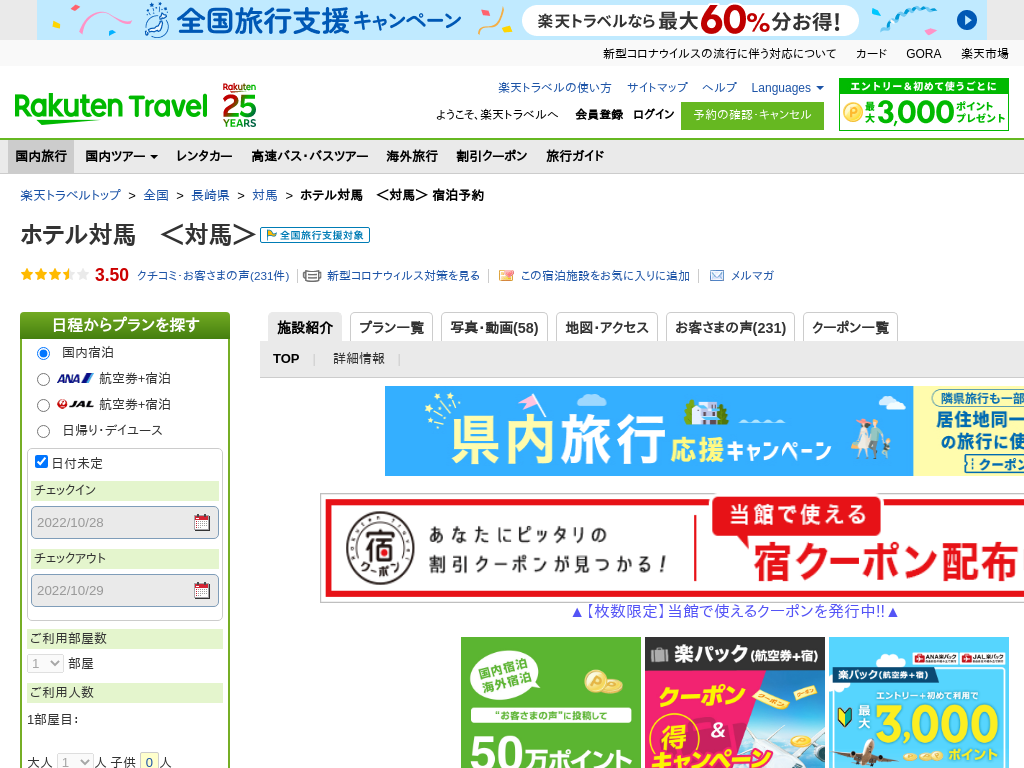The width and height of the screenshot is (1024, 768).
Task: Open the 部屋 room count dropdown
Action: point(45,664)
